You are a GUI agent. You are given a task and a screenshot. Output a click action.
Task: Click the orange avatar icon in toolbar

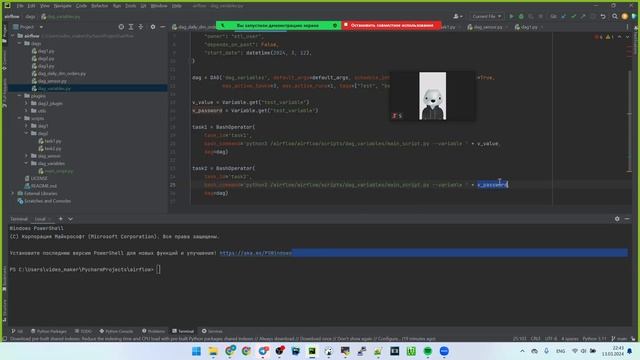coord(624,16)
